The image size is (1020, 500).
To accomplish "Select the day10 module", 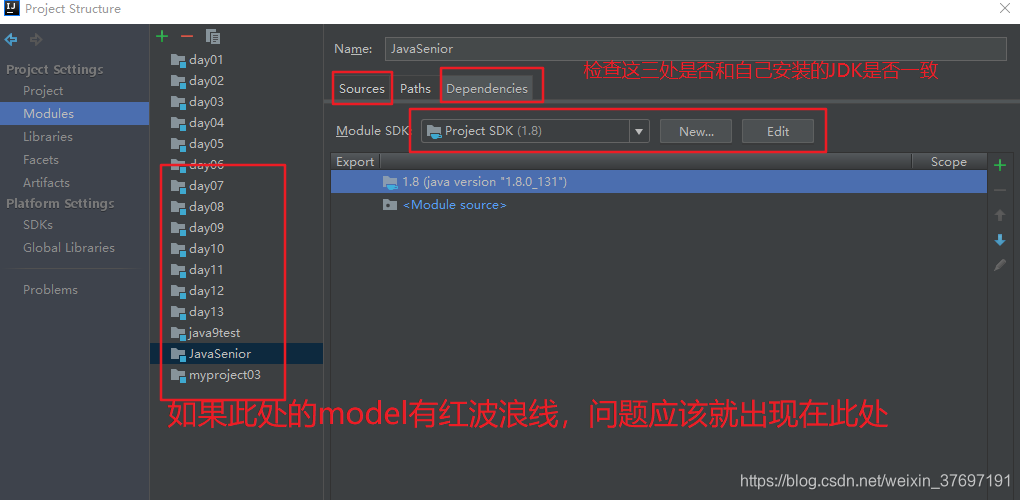I will (206, 248).
